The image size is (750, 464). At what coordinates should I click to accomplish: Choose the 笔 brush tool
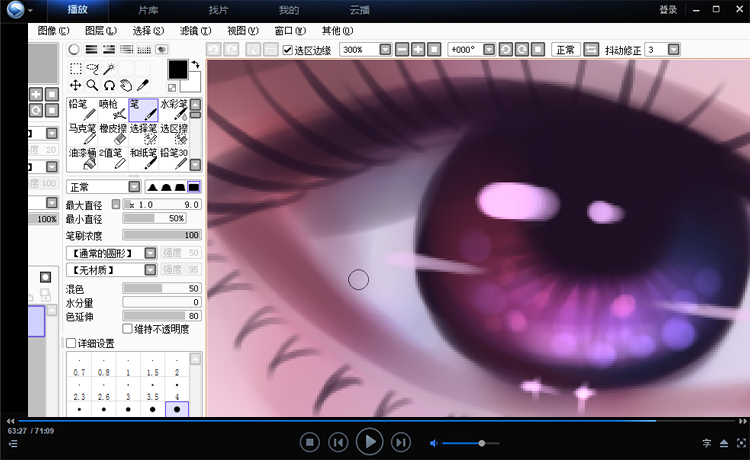143,110
